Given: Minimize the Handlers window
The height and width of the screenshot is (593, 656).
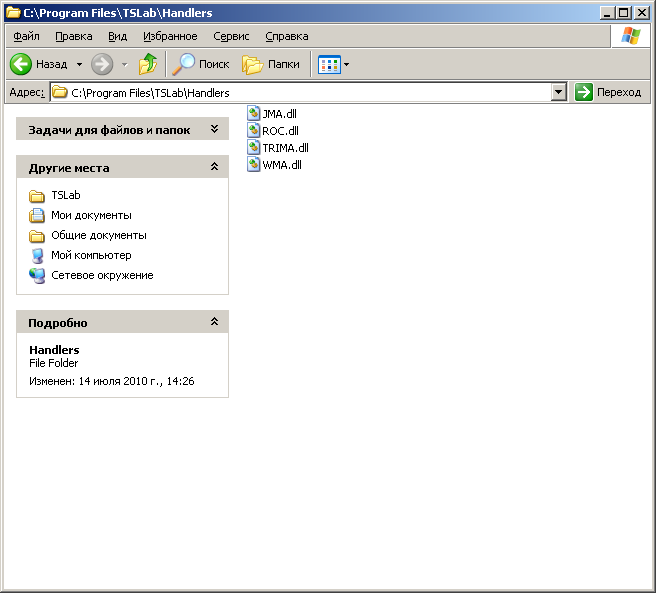Looking at the screenshot, I should pos(607,13).
